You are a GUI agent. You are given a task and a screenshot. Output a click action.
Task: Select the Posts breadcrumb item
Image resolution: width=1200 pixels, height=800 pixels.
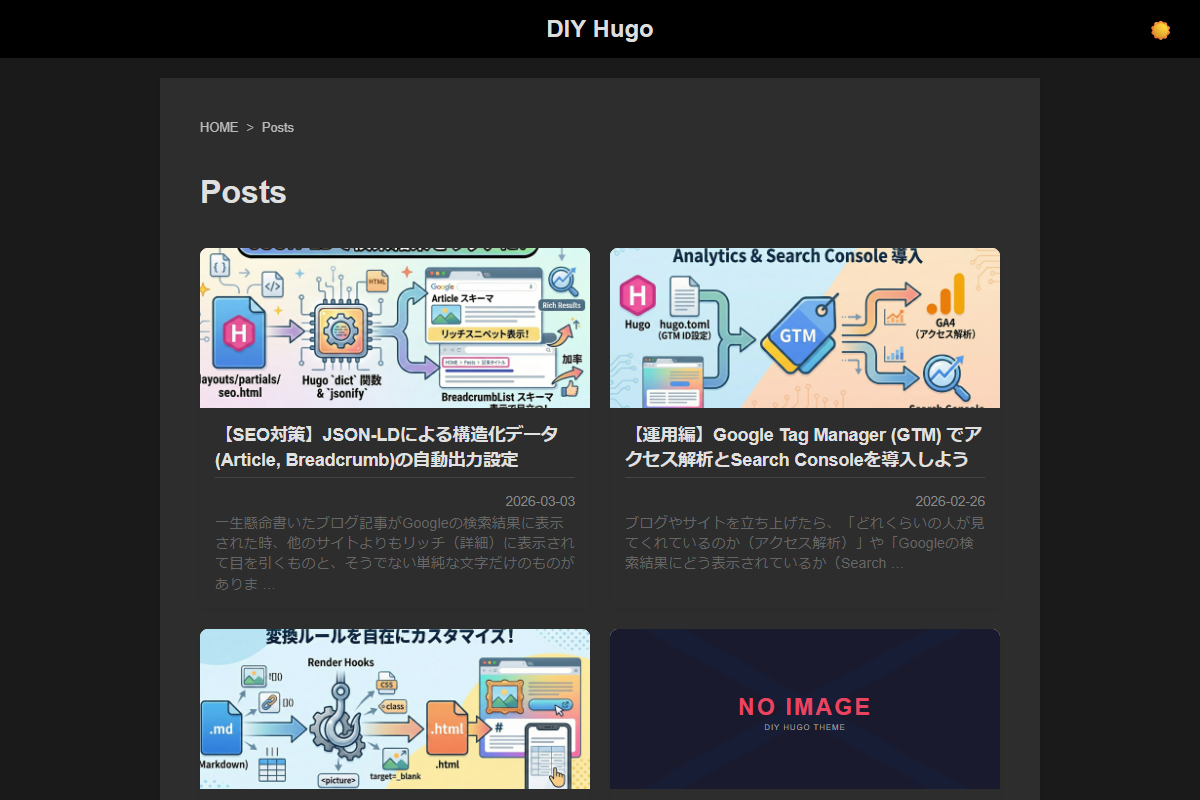(x=278, y=128)
